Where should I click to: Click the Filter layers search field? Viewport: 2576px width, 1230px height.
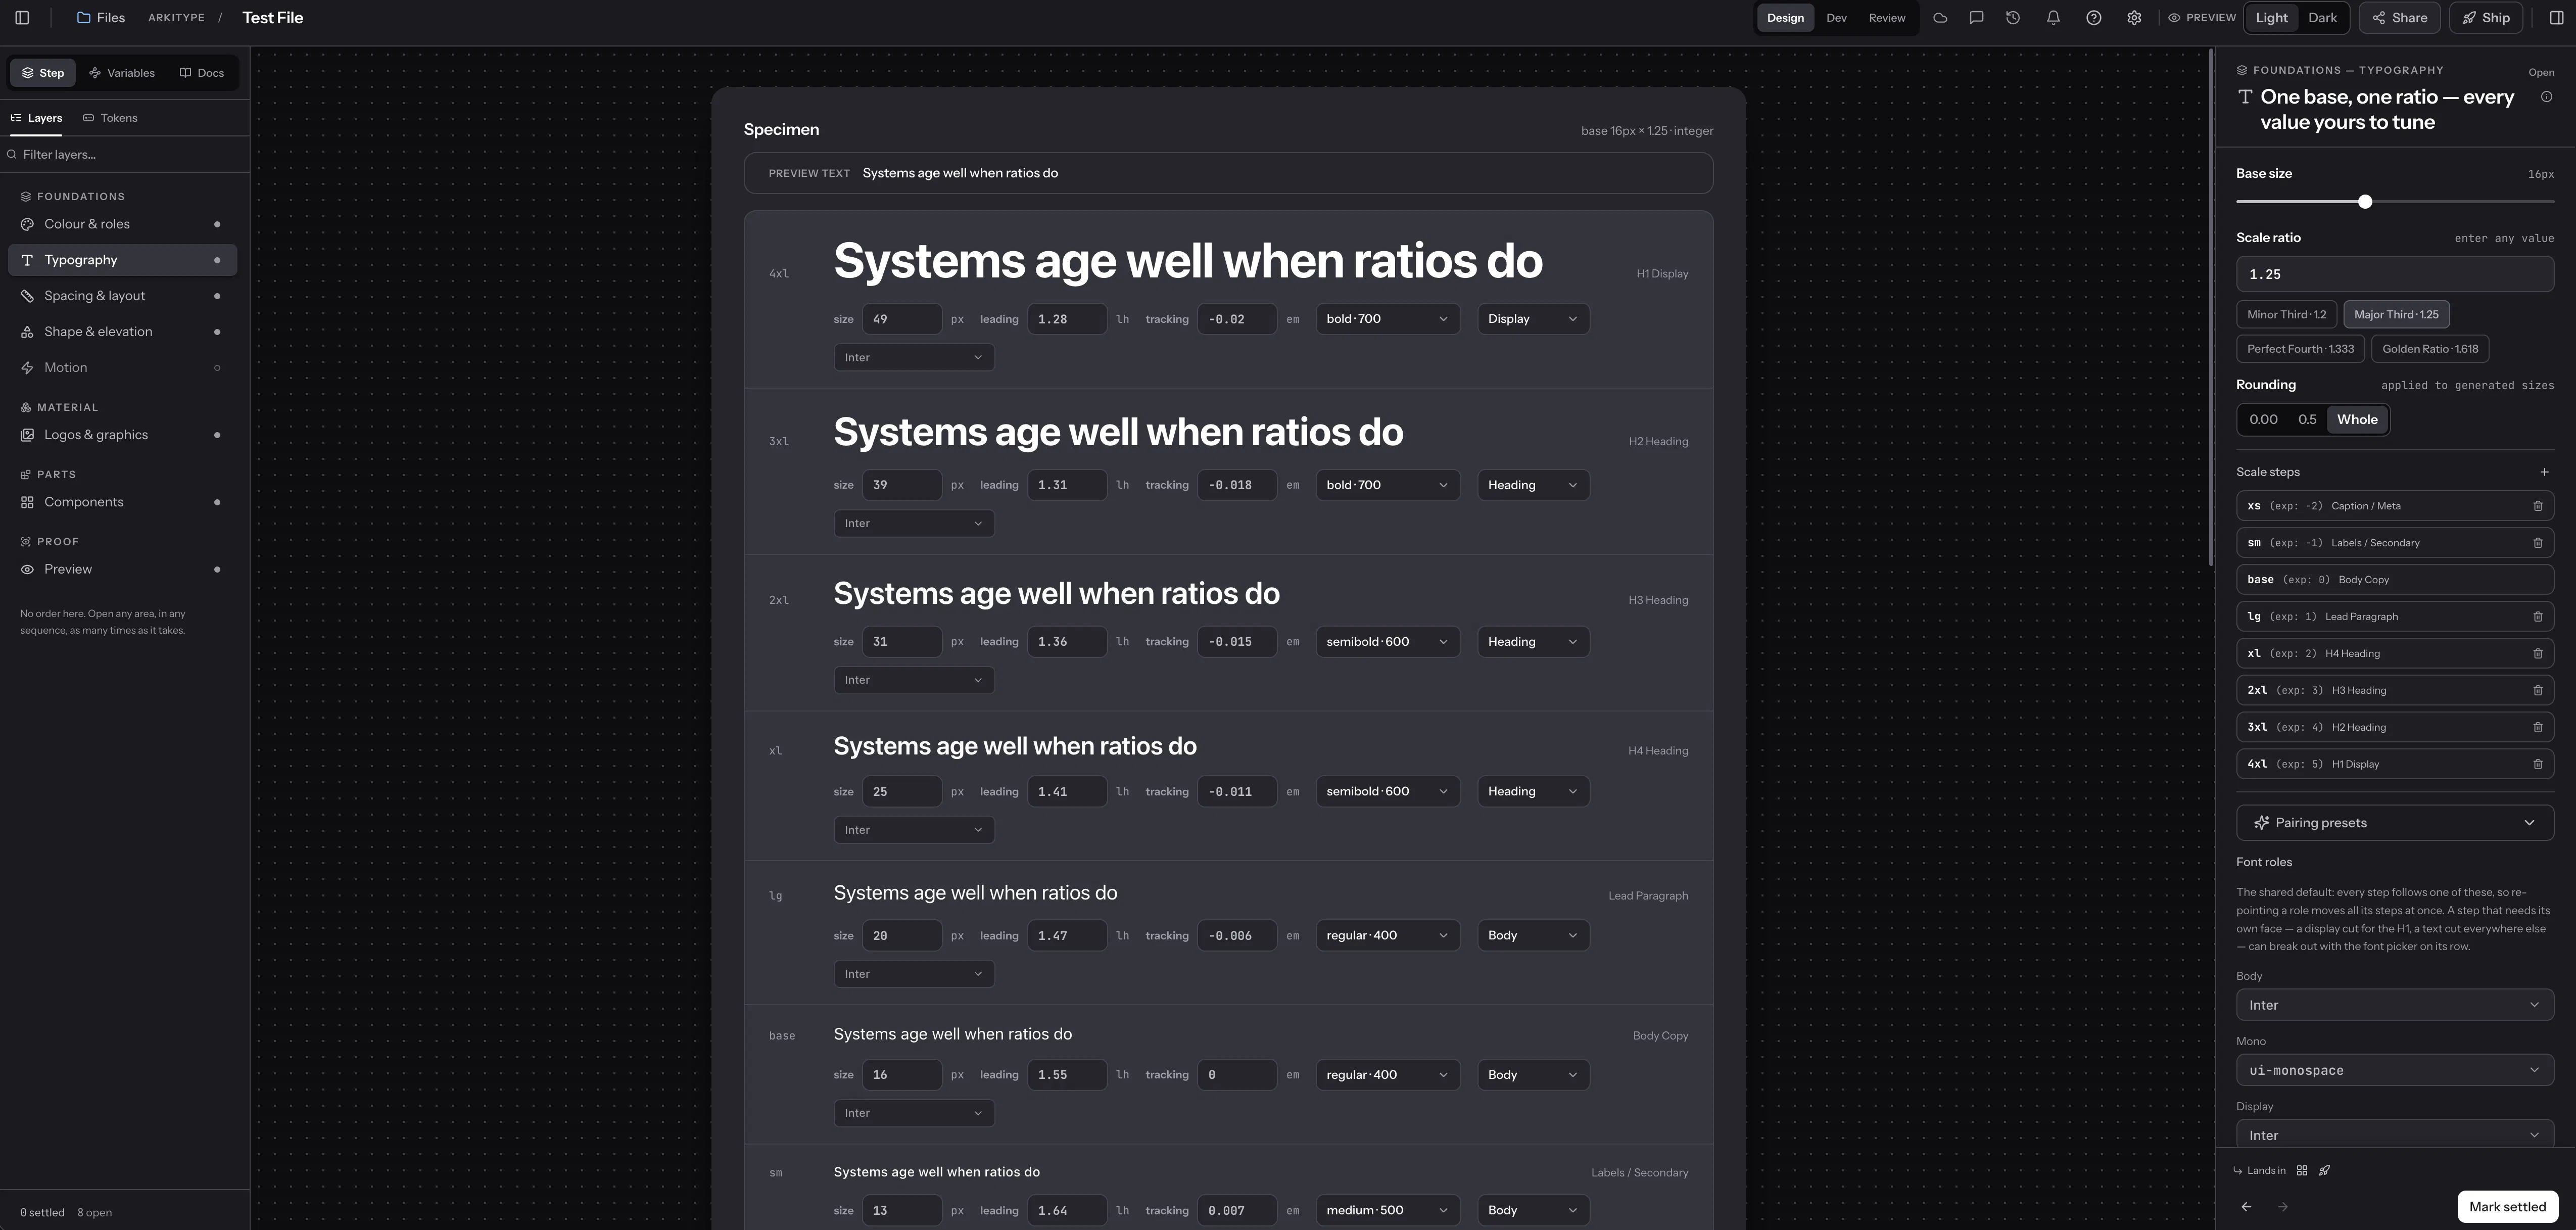pyautogui.click(x=125, y=155)
